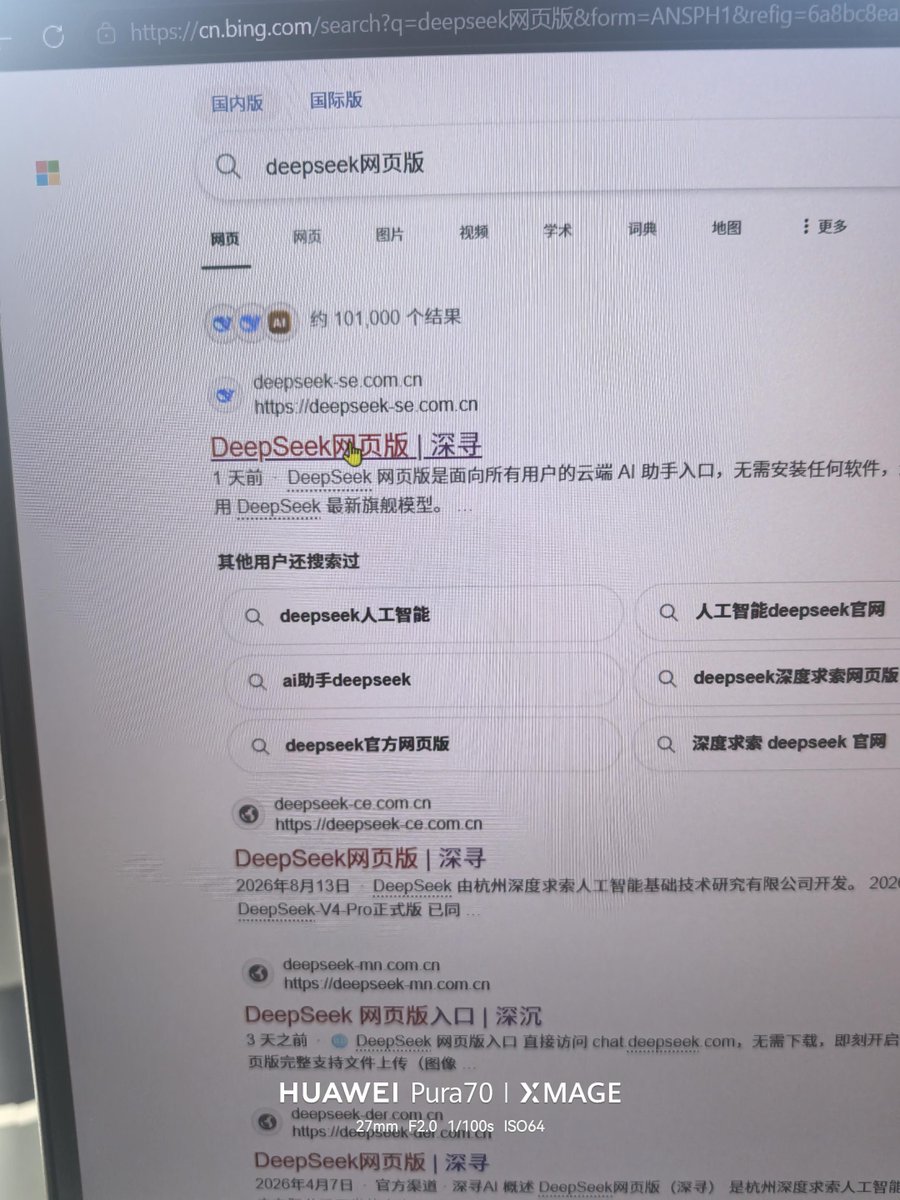Expand the 更多 three-dot menu
The width and height of the screenshot is (900, 1200).
[x=825, y=226]
